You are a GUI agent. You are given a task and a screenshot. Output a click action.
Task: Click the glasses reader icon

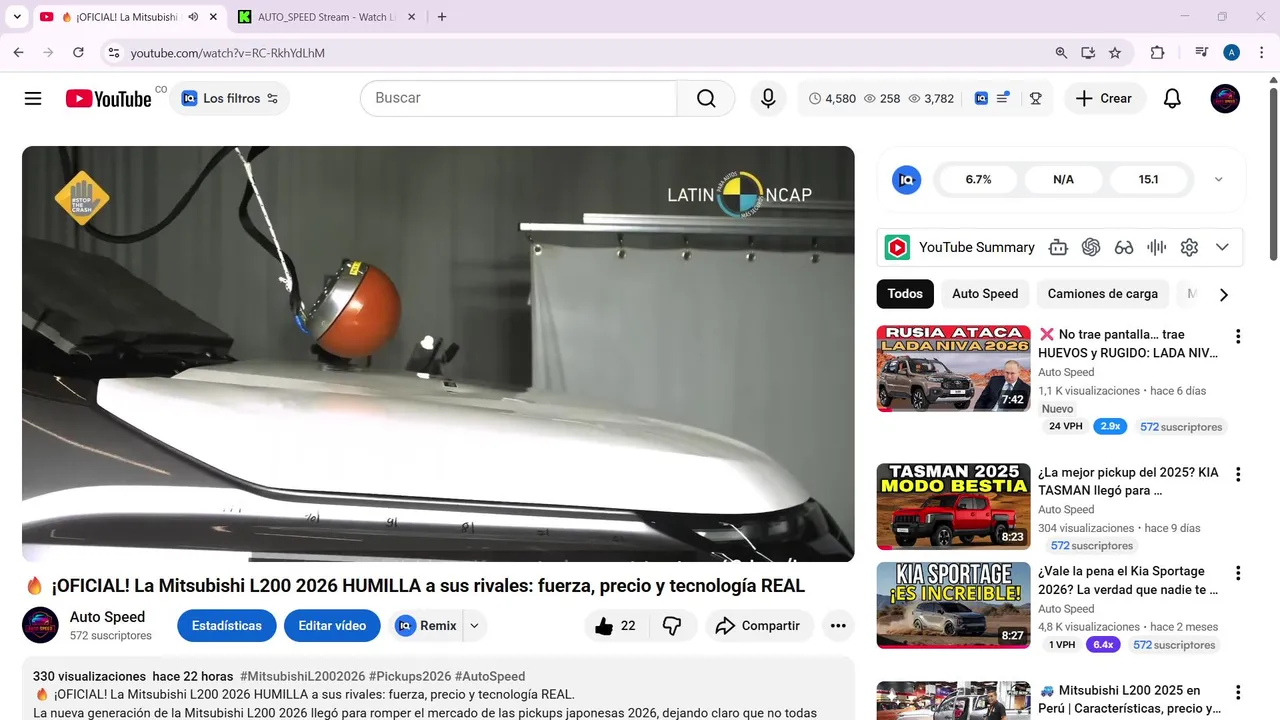[1124, 247]
